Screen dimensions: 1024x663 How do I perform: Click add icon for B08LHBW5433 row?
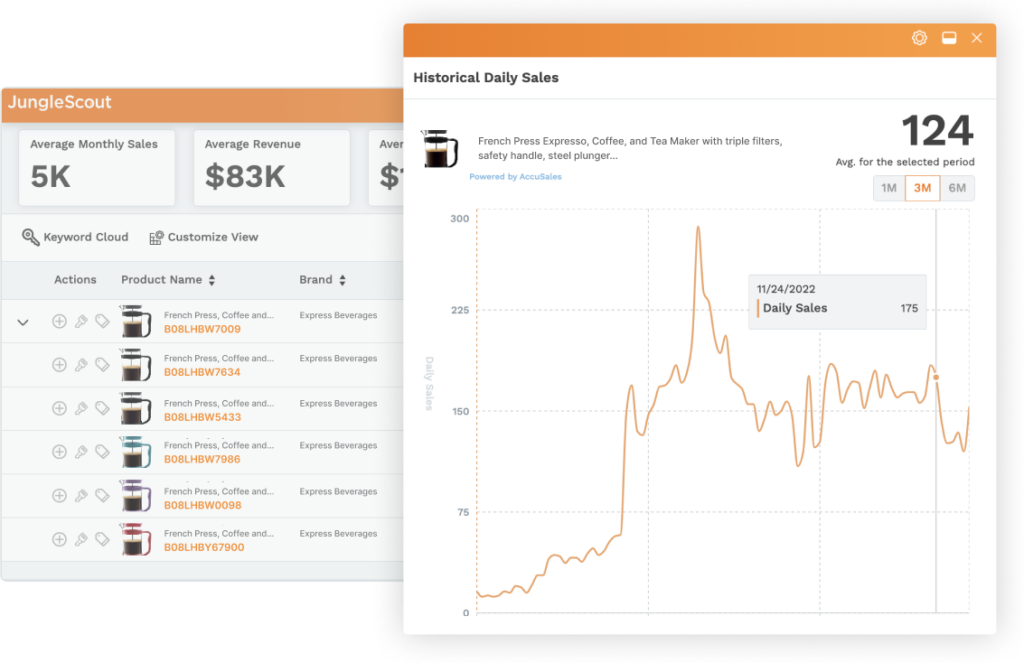(59, 408)
